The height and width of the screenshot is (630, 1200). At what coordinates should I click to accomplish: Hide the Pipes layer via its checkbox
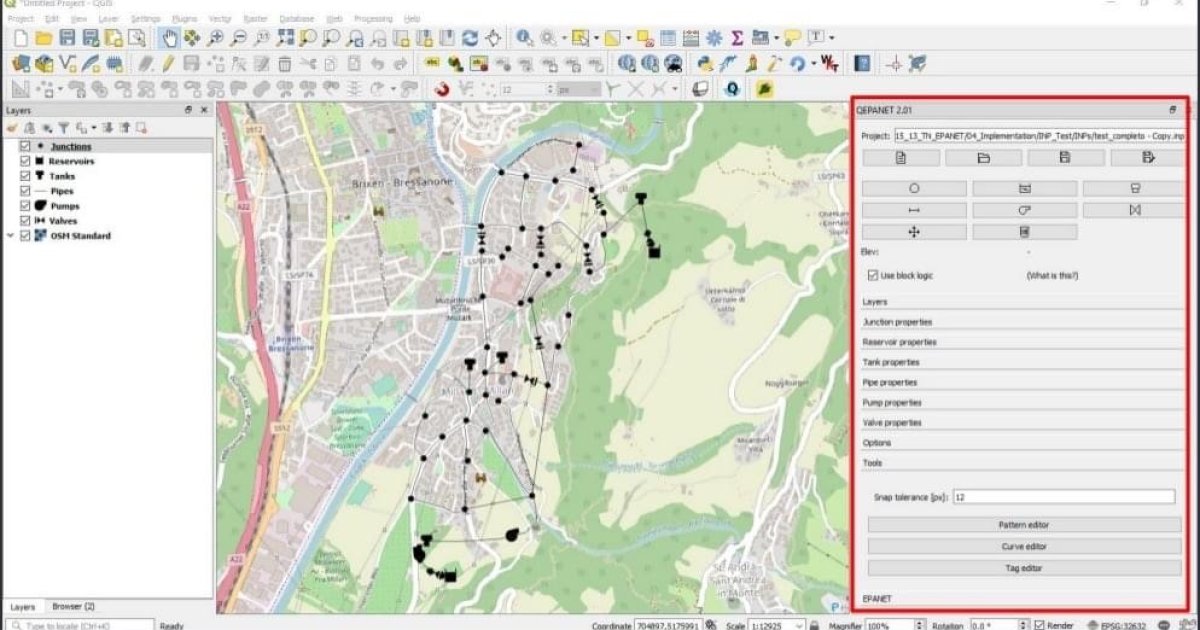(x=26, y=191)
